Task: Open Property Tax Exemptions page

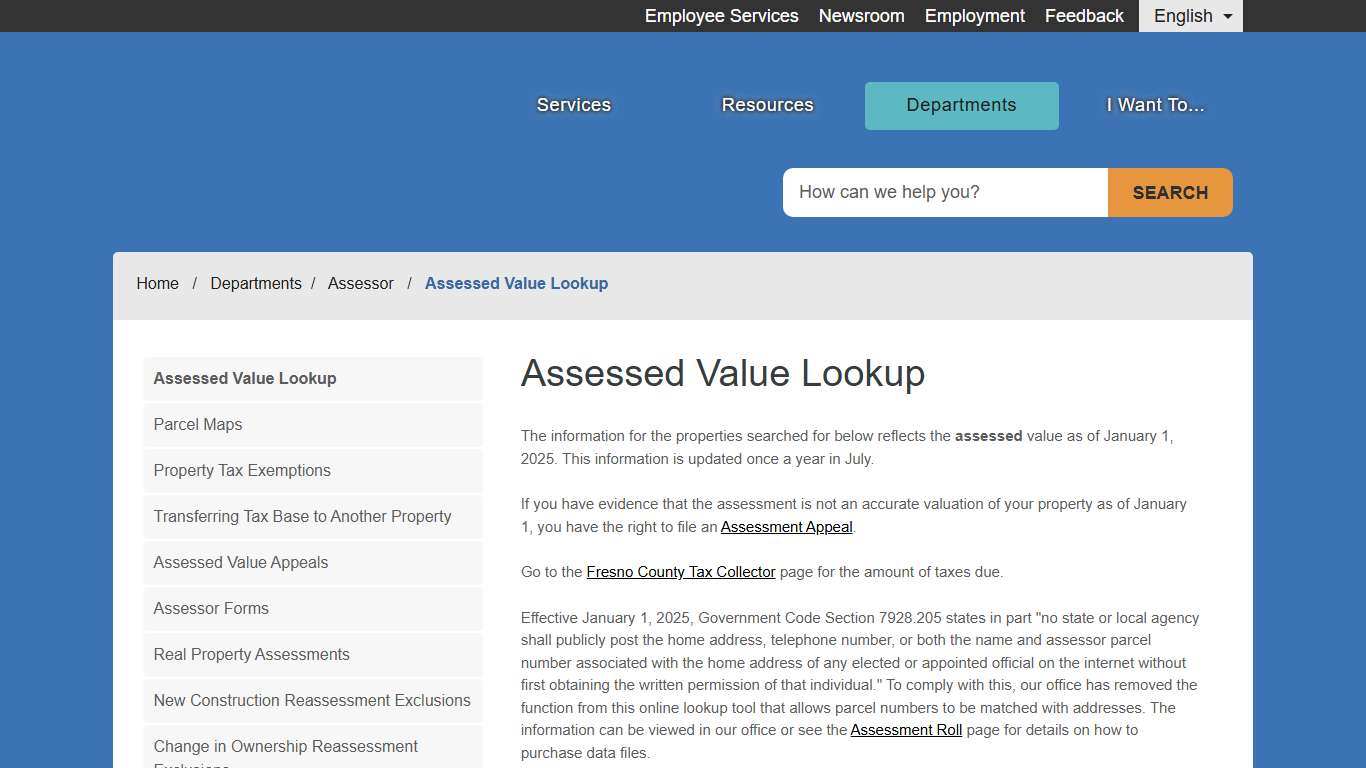Action: click(x=242, y=470)
